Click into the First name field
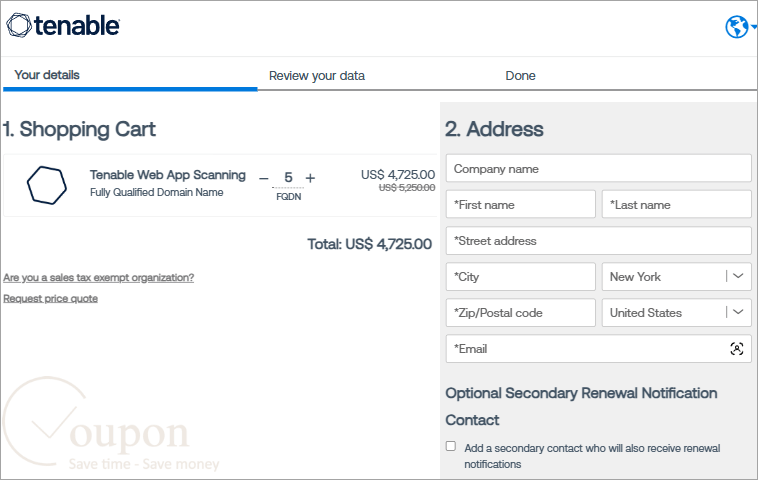Viewport: 758px width, 480px height. [x=521, y=204]
